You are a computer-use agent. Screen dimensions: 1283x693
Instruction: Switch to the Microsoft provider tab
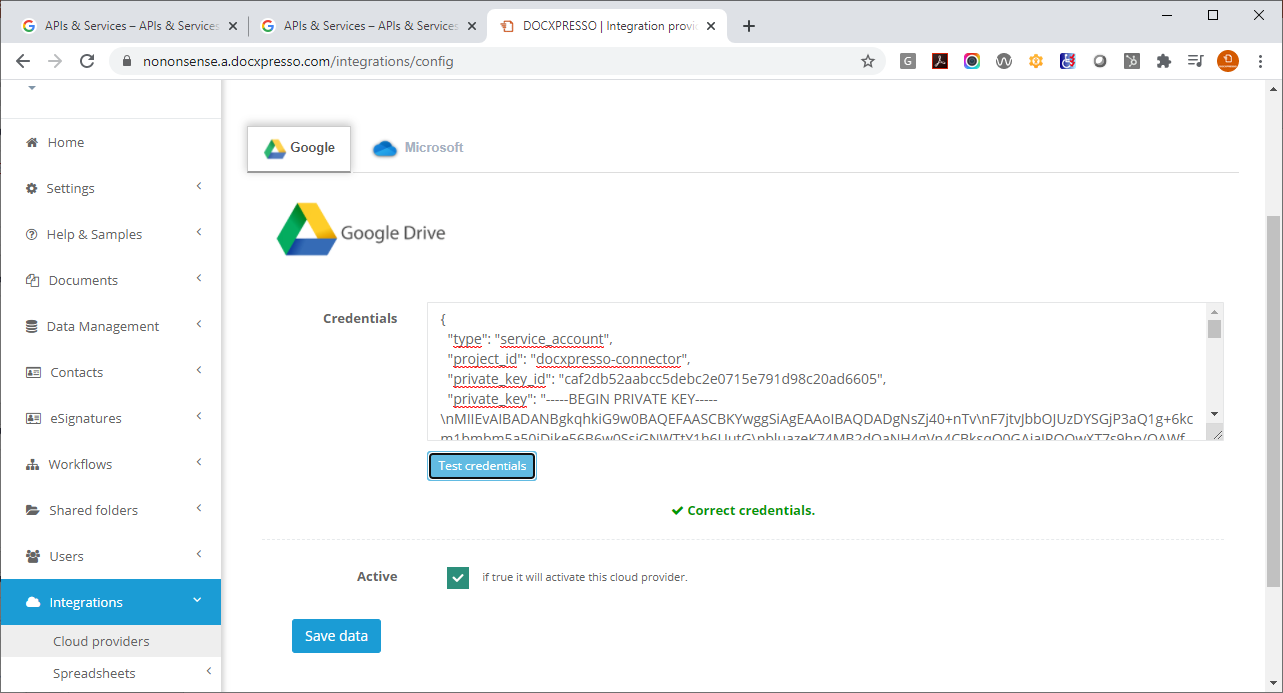tap(418, 148)
